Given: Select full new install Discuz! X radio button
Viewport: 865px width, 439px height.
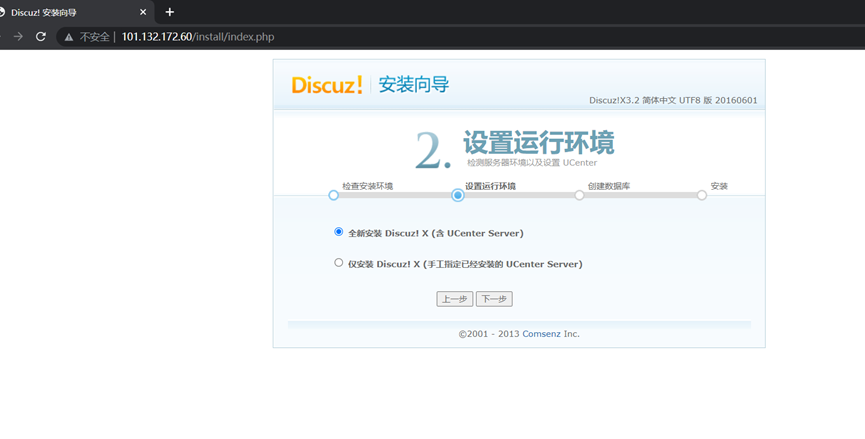Looking at the screenshot, I should tap(339, 232).
